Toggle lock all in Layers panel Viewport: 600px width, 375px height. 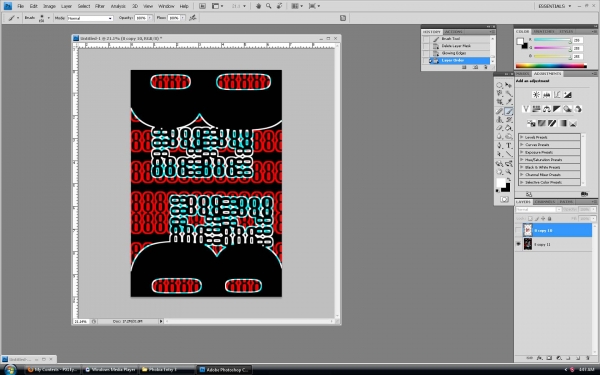click(x=549, y=218)
